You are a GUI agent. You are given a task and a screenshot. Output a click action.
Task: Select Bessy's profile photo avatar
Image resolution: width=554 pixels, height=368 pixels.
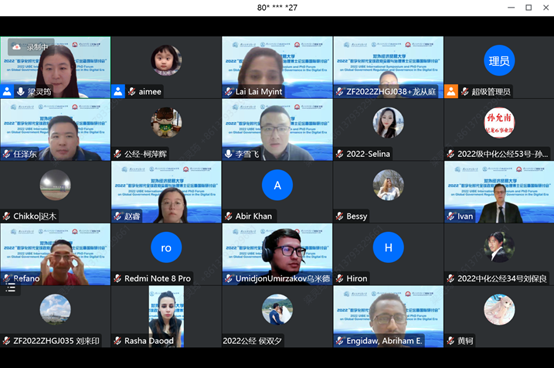click(x=388, y=185)
